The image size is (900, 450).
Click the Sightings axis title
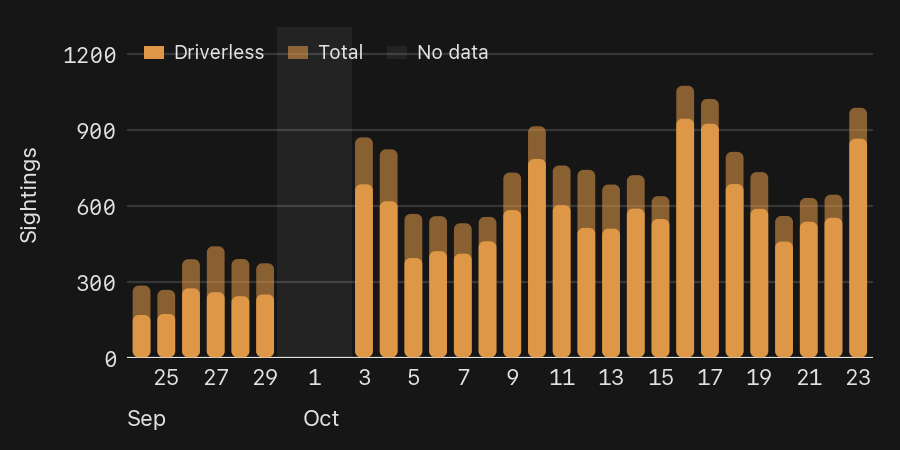tap(29, 196)
